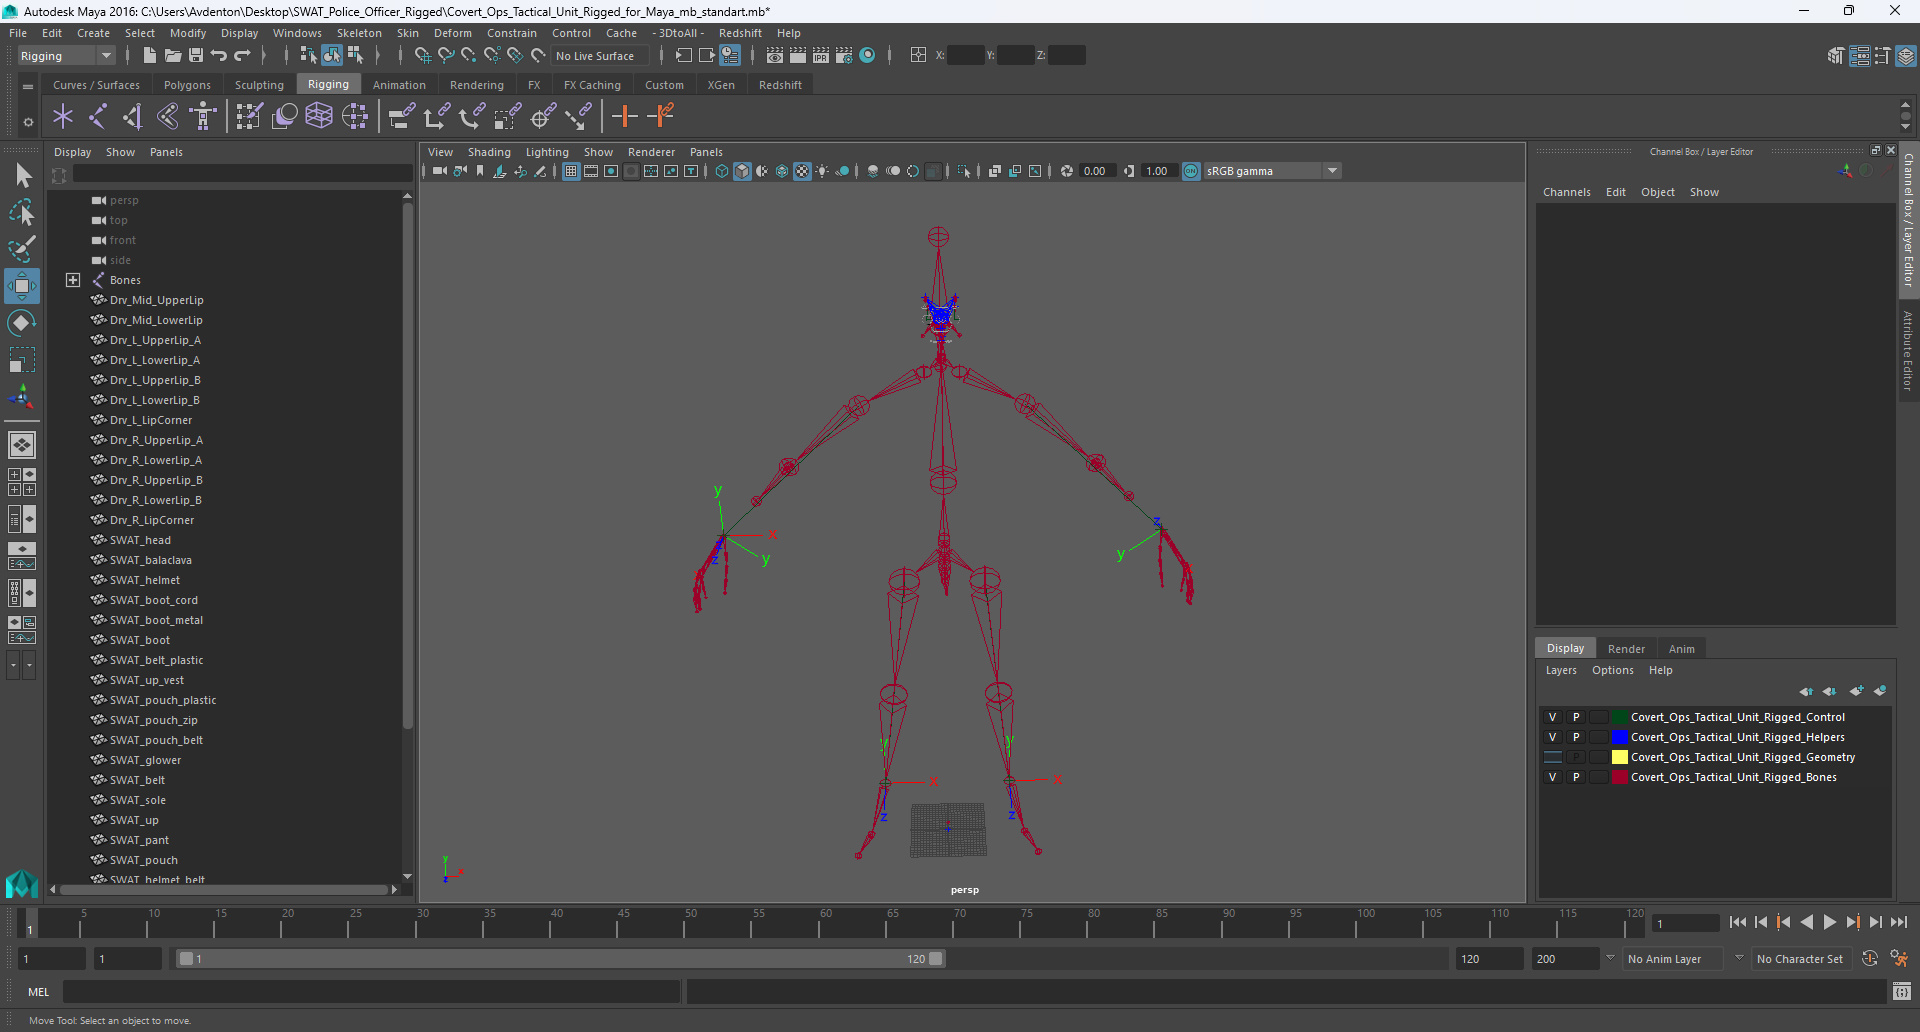
Task: Activate the Select tool arrow
Action: (22, 176)
